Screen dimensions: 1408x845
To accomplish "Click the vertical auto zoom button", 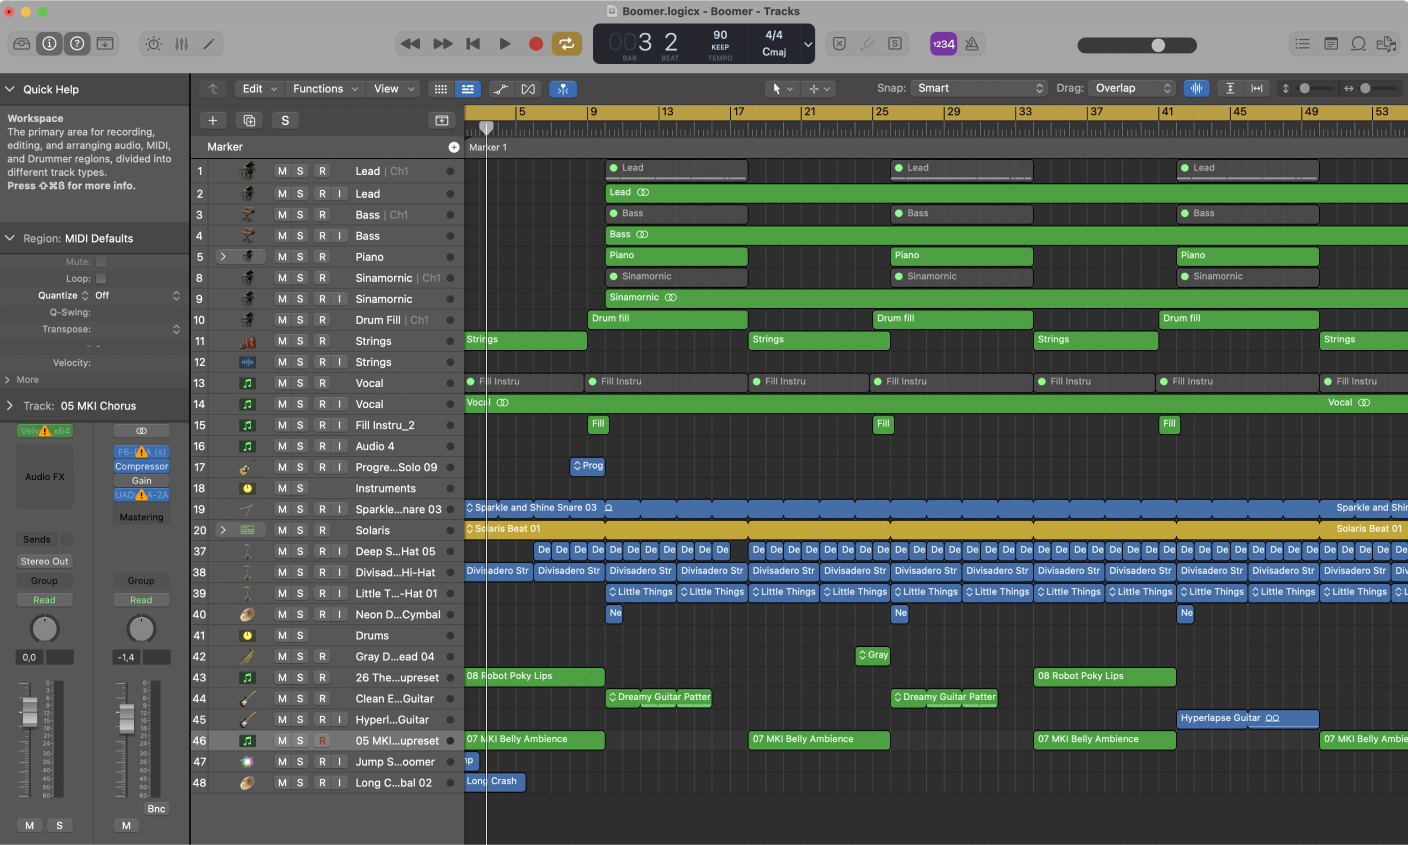I will click(x=1230, y=88).
